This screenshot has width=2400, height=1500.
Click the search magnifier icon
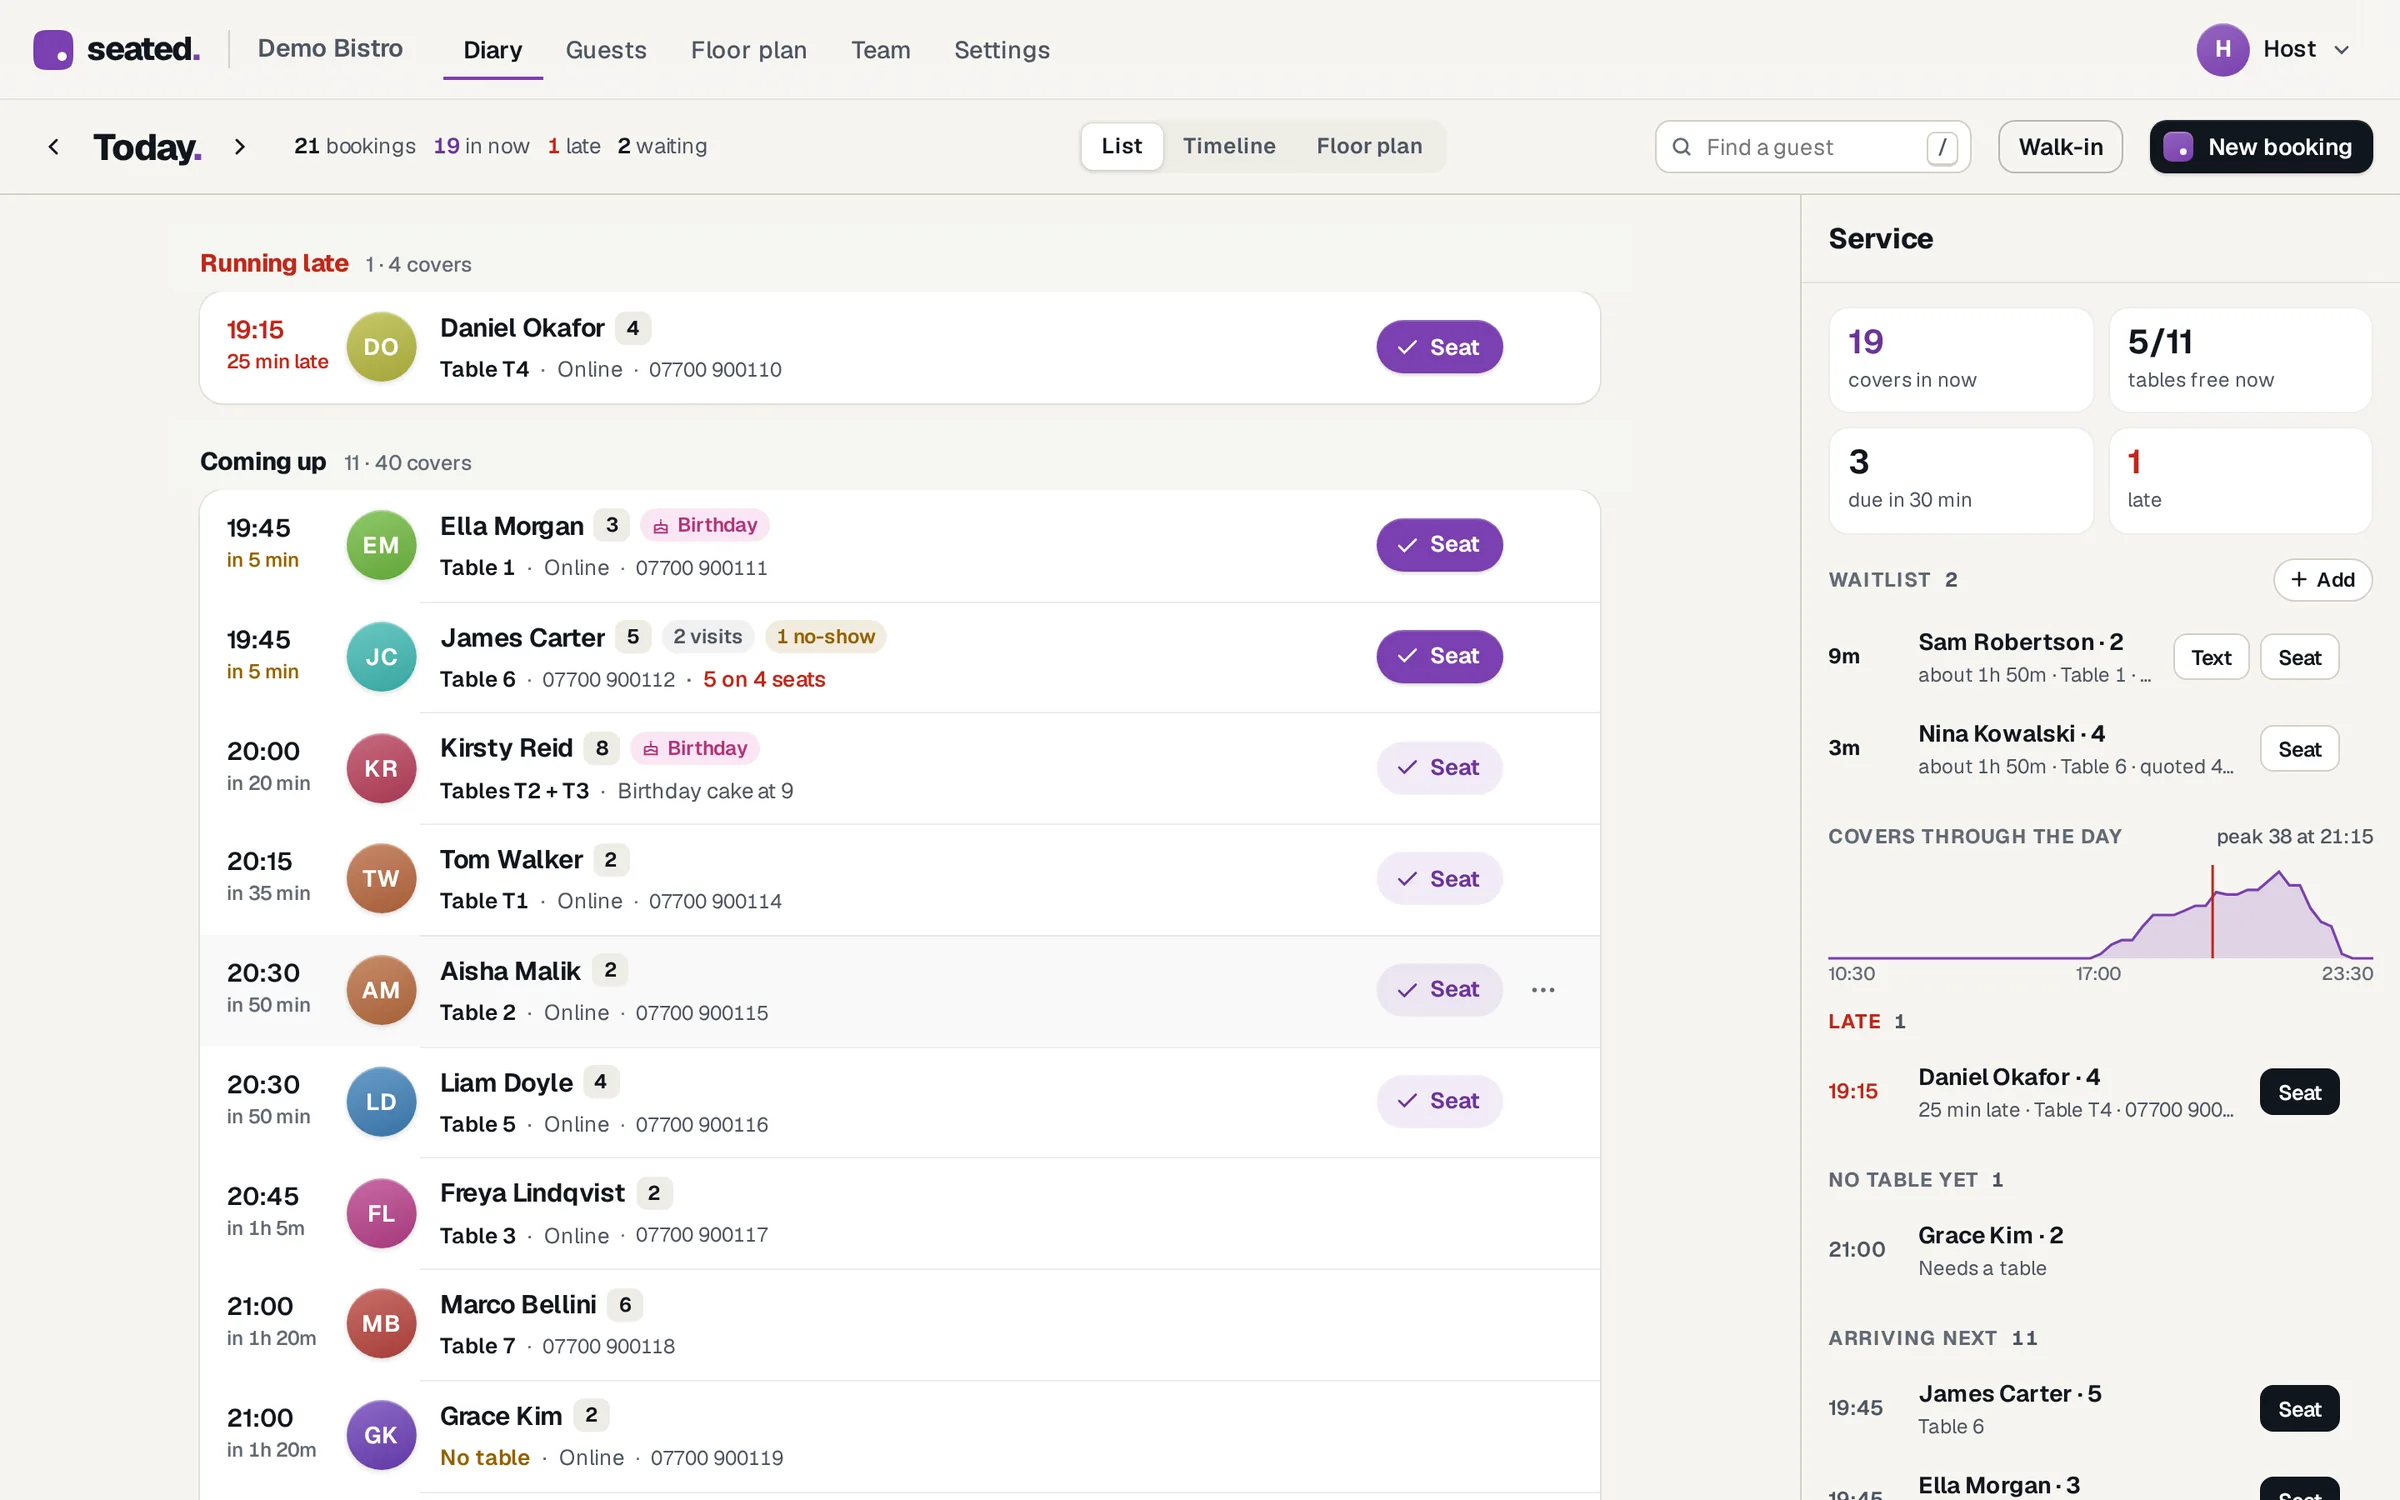click(1682, 147)
